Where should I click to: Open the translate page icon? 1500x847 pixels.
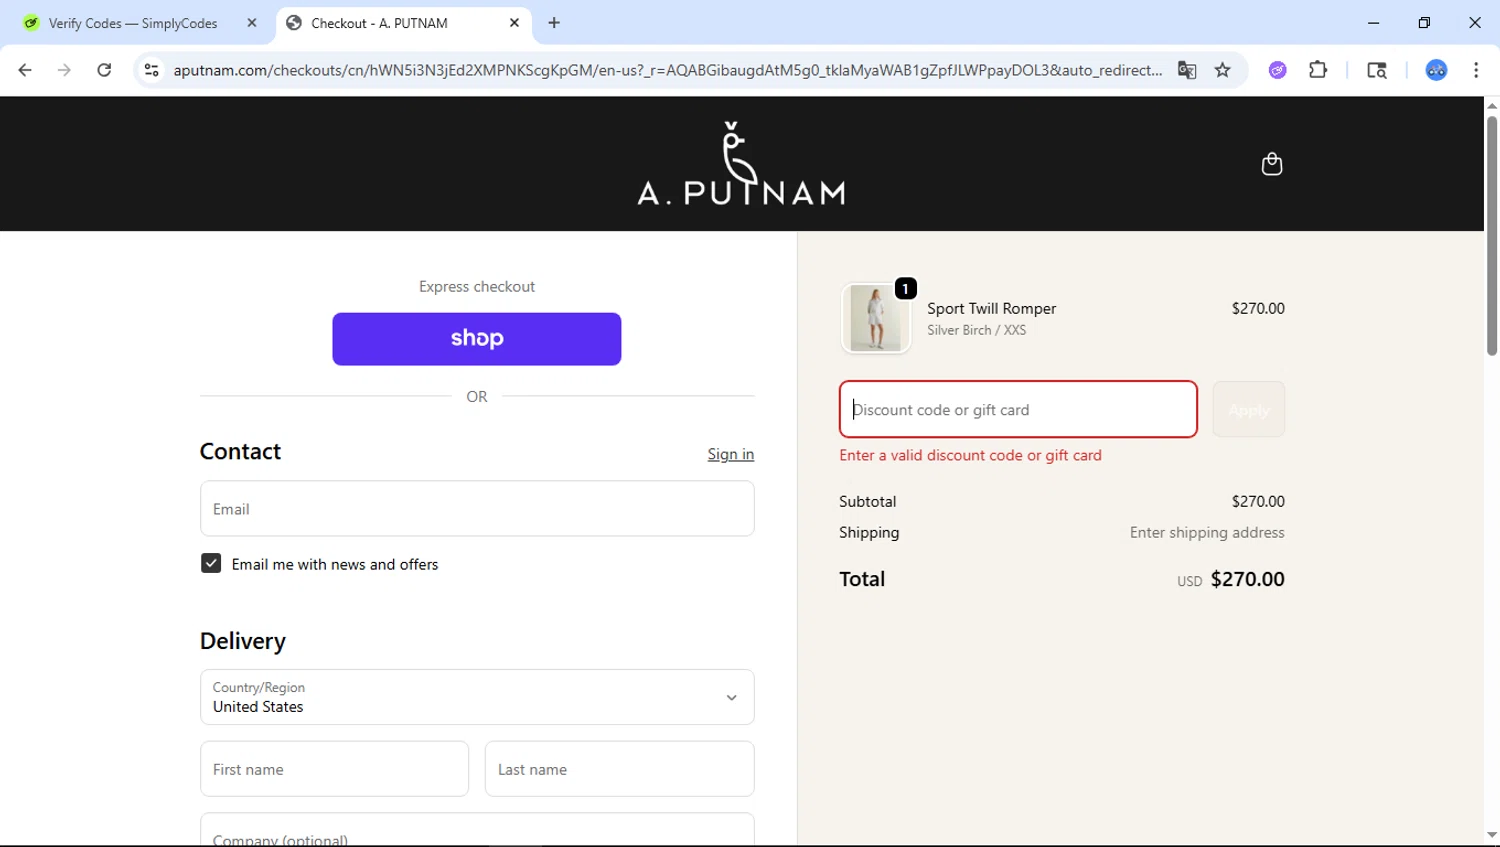point(1187,70)
